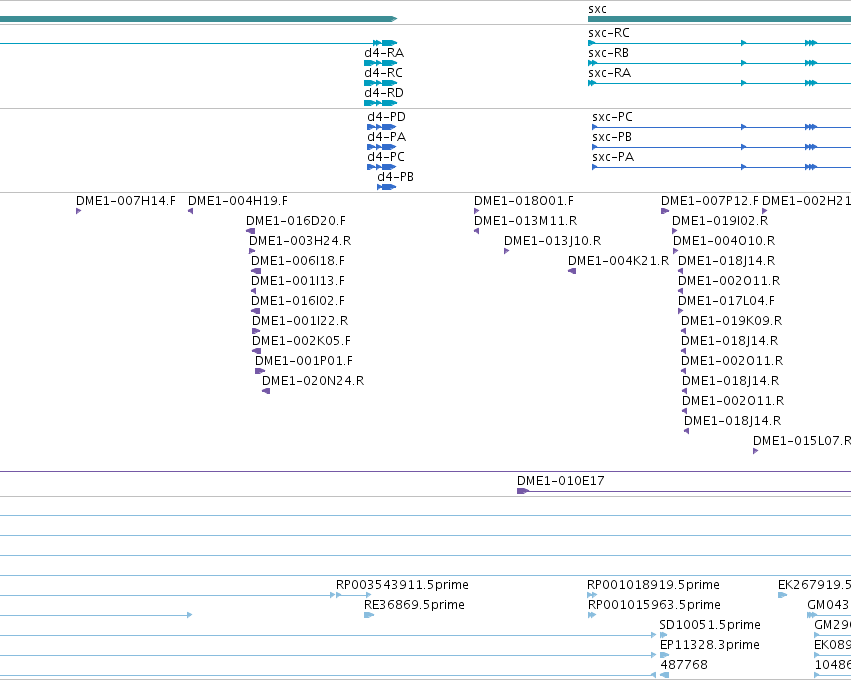
Task: Select BAC end DME1-016D20.F
Action: 296,221
